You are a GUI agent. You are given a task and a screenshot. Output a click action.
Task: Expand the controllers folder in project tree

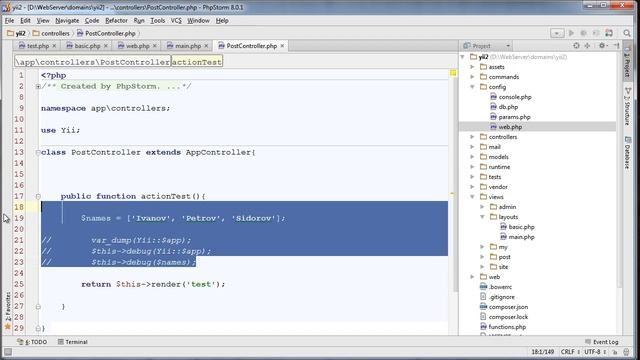[x=472, y=137]
